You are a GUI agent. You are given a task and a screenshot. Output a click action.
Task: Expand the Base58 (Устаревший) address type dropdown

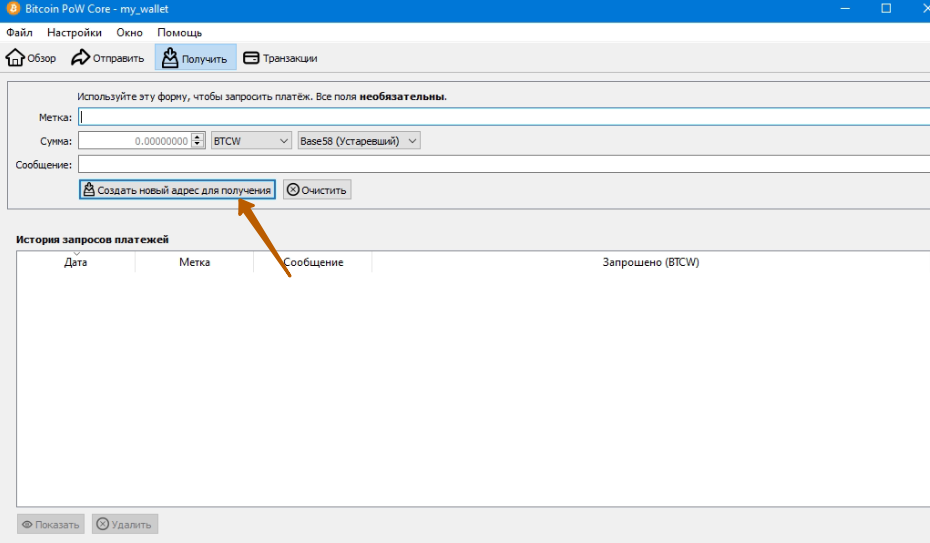pos(359,141)
